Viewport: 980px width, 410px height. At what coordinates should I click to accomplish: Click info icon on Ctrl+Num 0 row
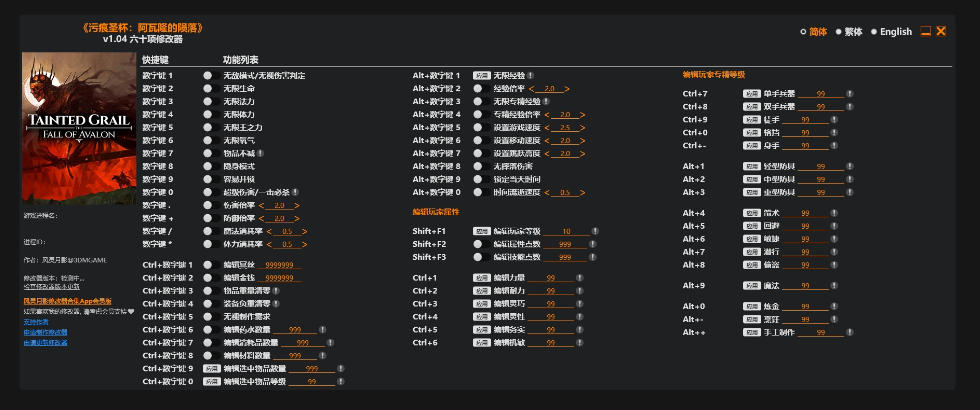pos(341,381)
